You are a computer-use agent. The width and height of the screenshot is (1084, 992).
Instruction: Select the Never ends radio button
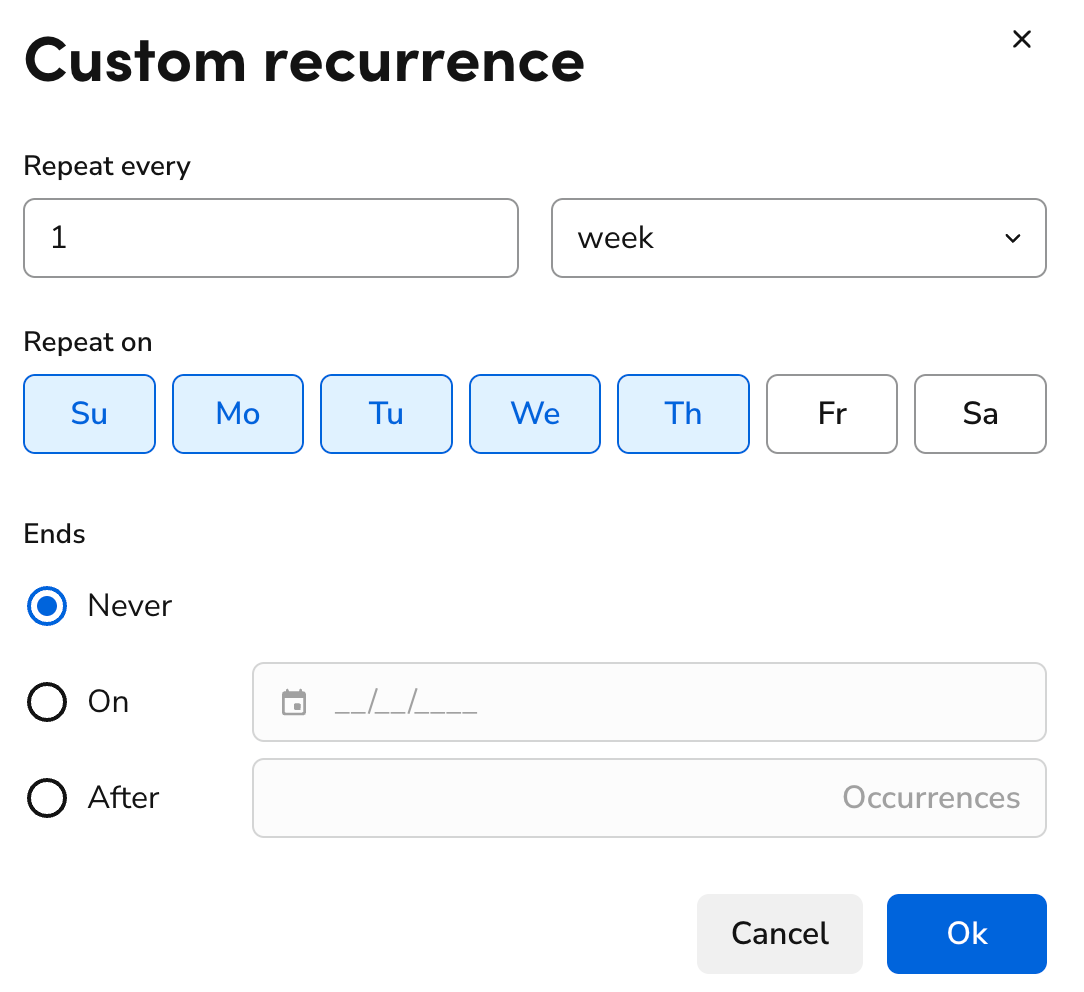coord(46,605)
